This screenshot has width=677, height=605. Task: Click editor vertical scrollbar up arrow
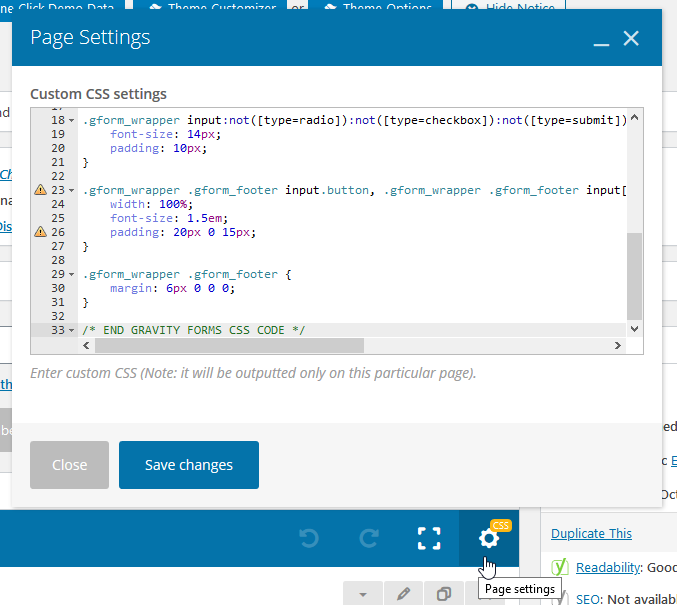(634, 117)
